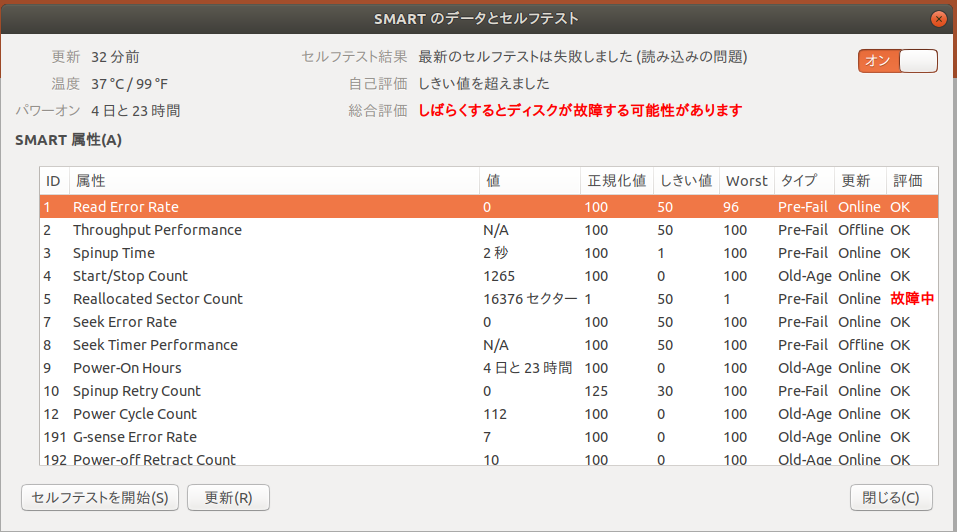Select the Read Error Rate row

[489, 207]
